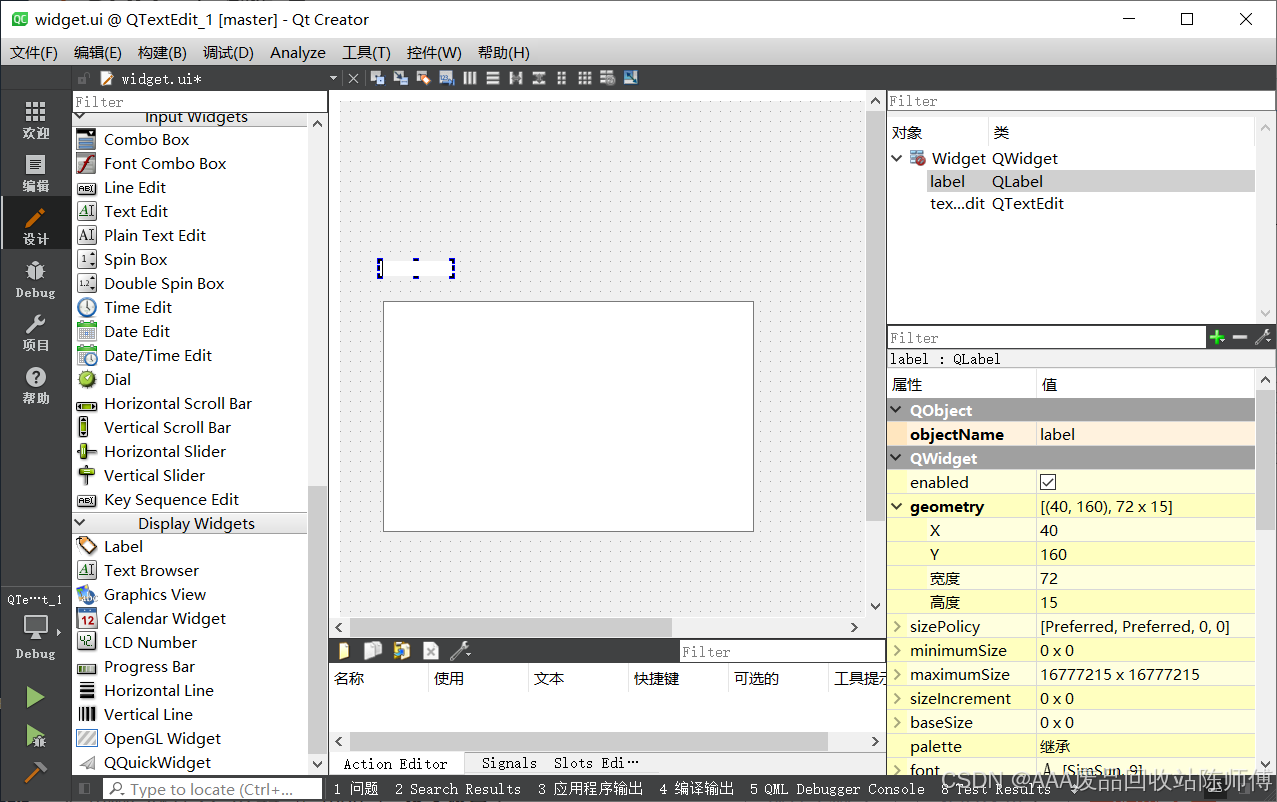Collapse the Widget node in object tree

pyautogui.click(x=897, y=158)
